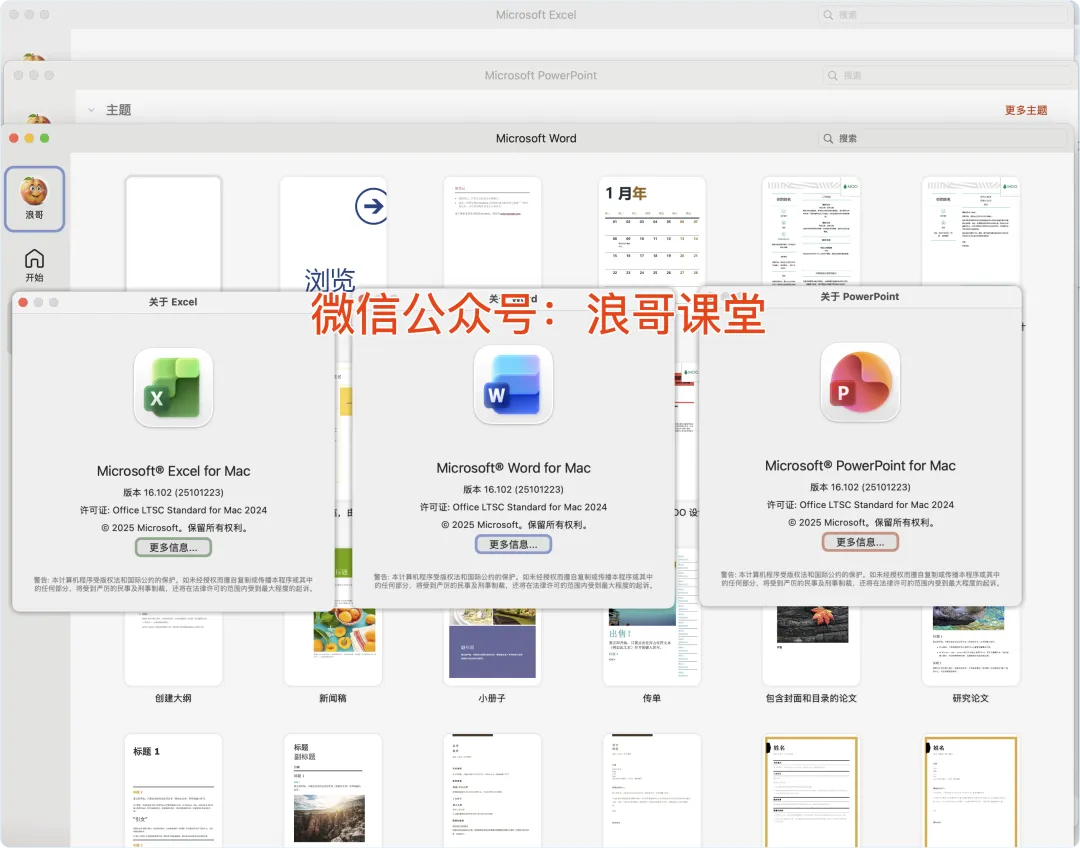Collapse the 主题 section chevron in PowerPoint
1080x848 pixels.
click(x=91, y=110)
